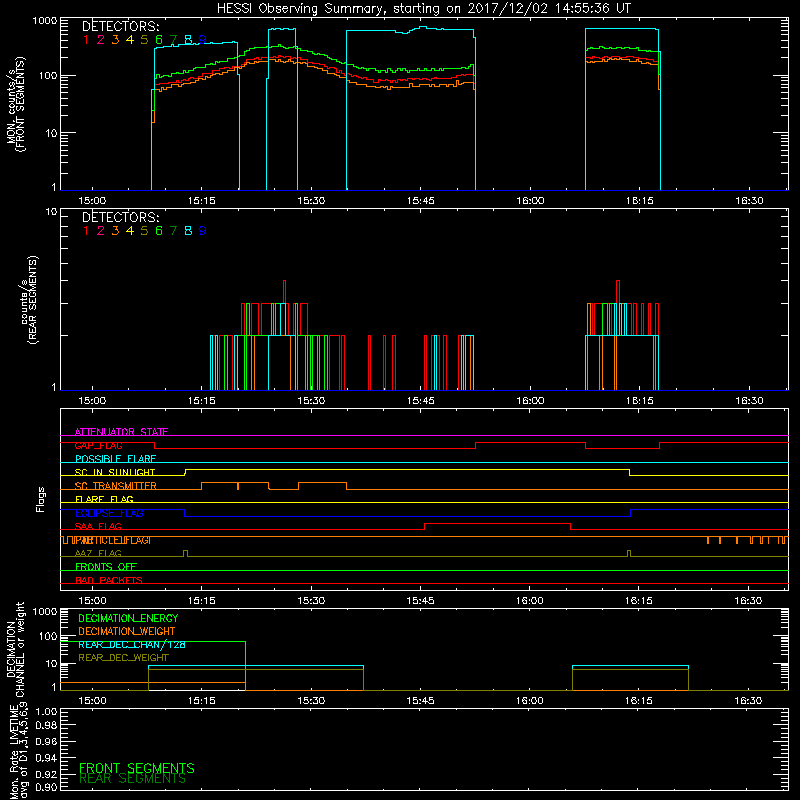
Task: Click 16:30 tick under the decimation plot
Action: pyautogui.click(x=748, y=701)
